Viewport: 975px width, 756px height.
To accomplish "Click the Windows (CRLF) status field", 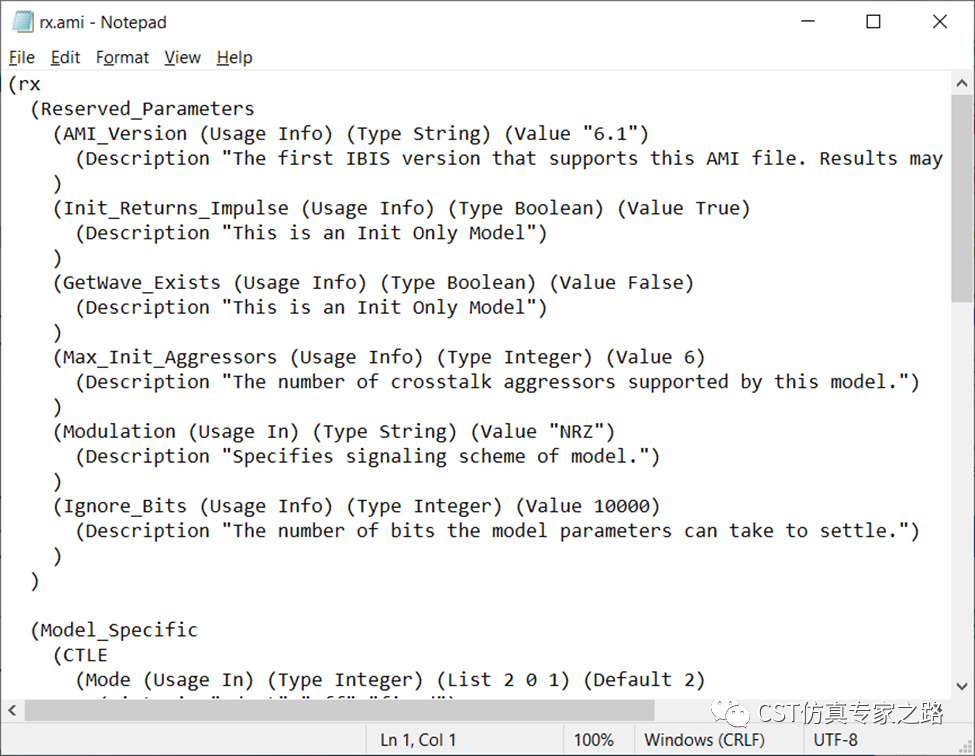I will click(x=705, y=740).
